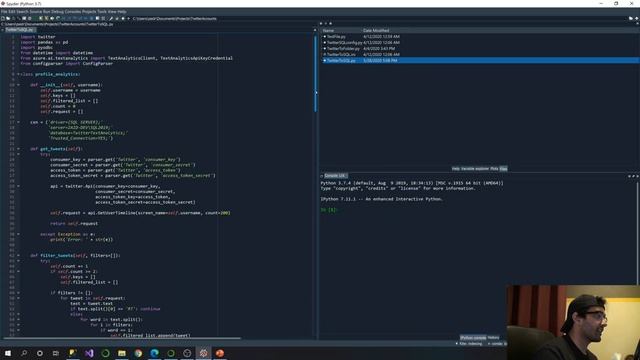Collapse the 'if filters != []' fold arrow
The width and height of the screenshot is (640, 360).
click(18, 293)
